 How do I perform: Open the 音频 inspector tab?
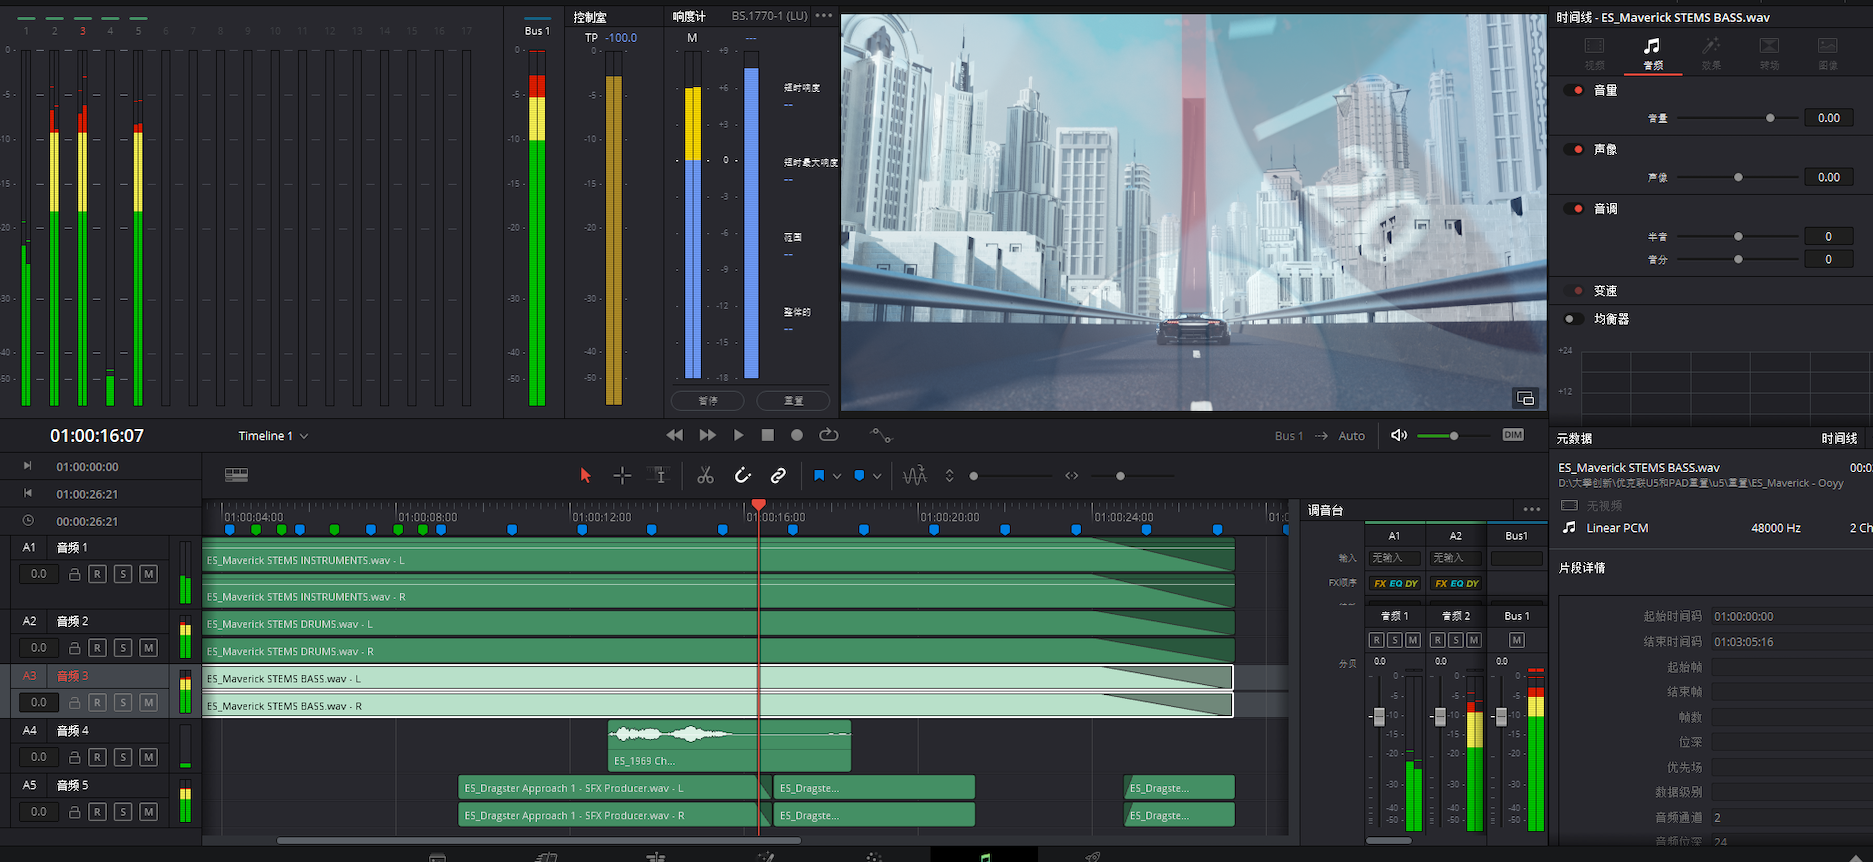coord(1652,54)
